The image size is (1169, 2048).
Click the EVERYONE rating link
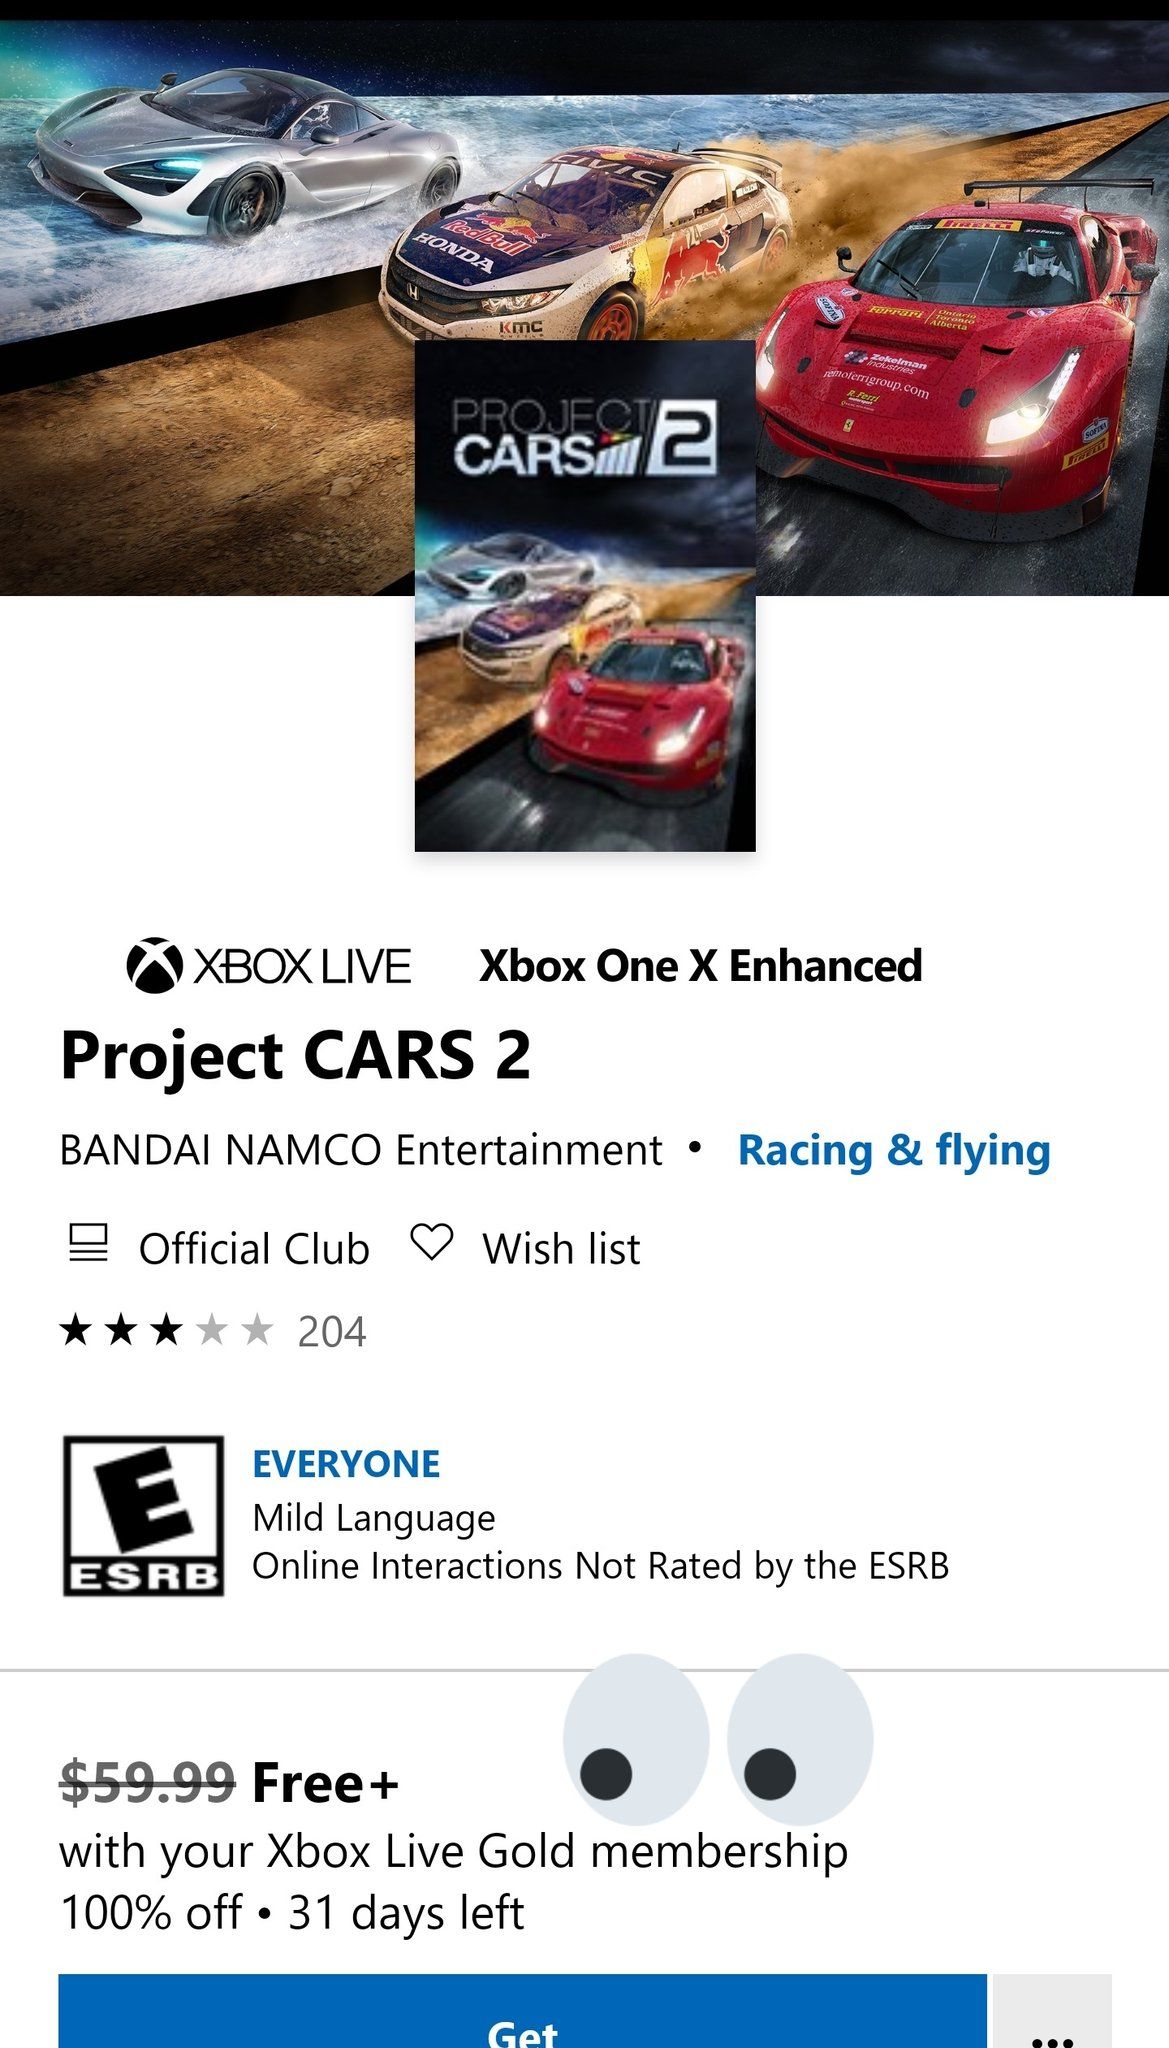(346, 1464)
